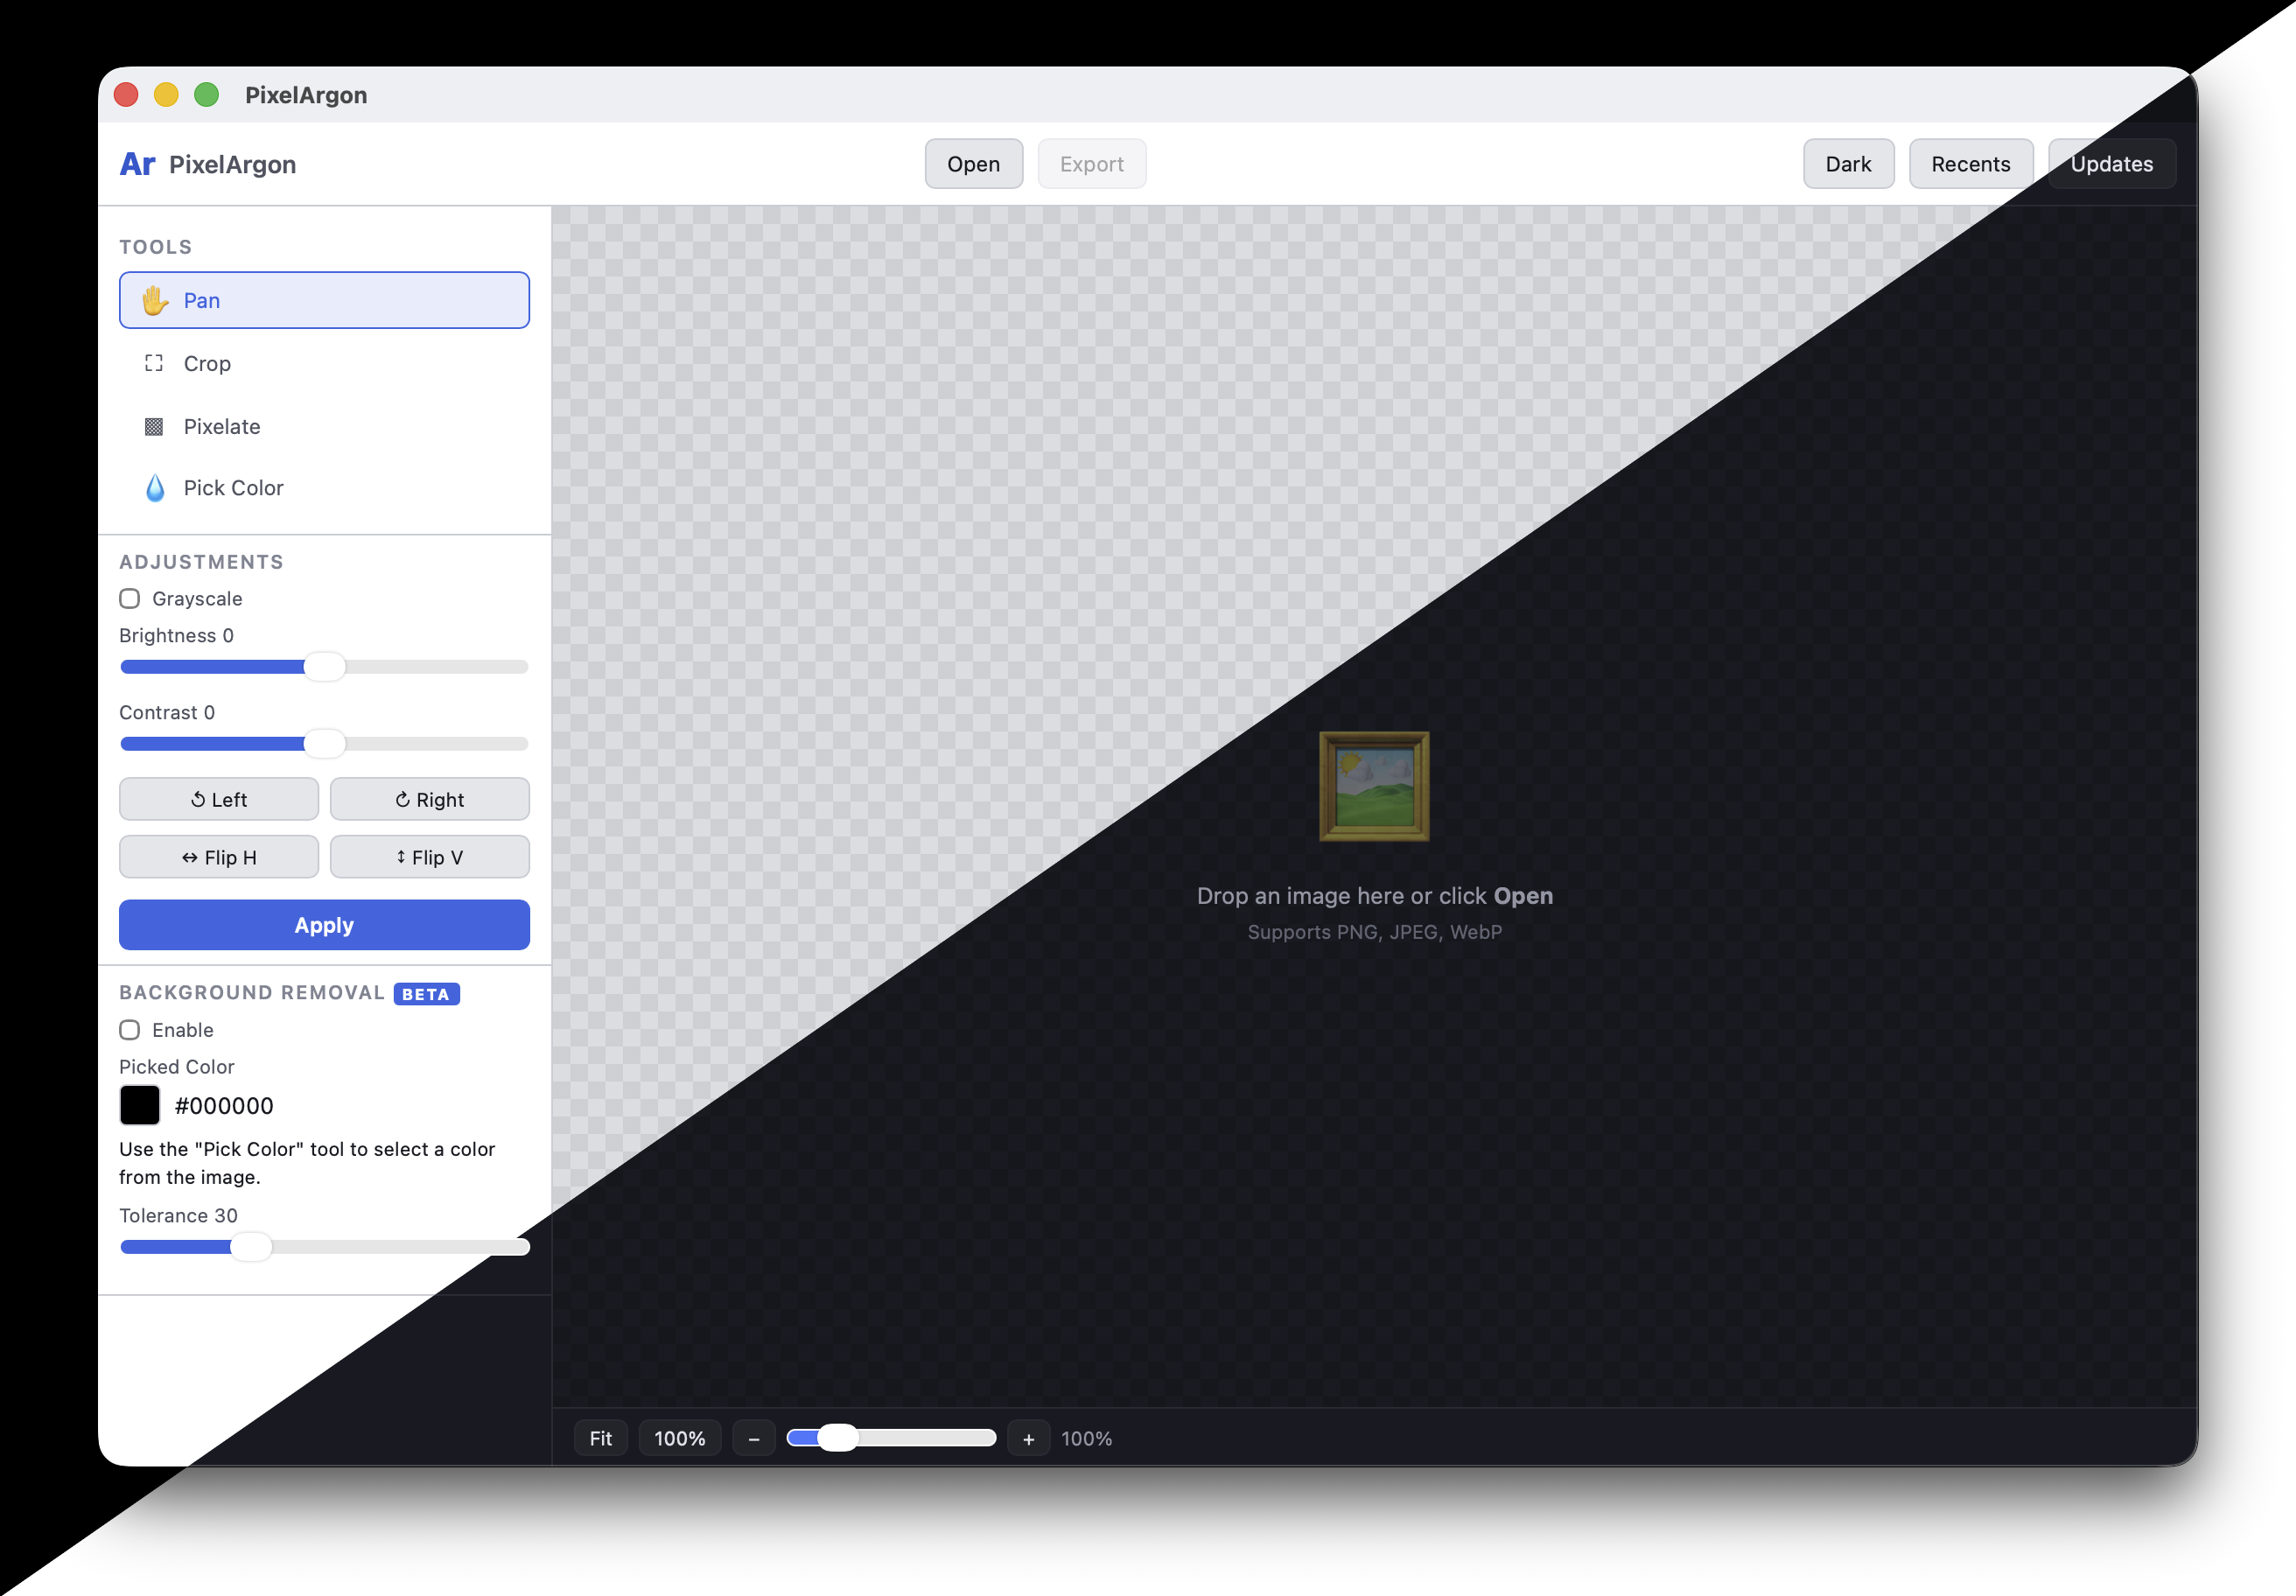Viewport: 2296px width, 1596px height.
Task: Open an image file
Action: pyautogui.click(x=973, y=163)
